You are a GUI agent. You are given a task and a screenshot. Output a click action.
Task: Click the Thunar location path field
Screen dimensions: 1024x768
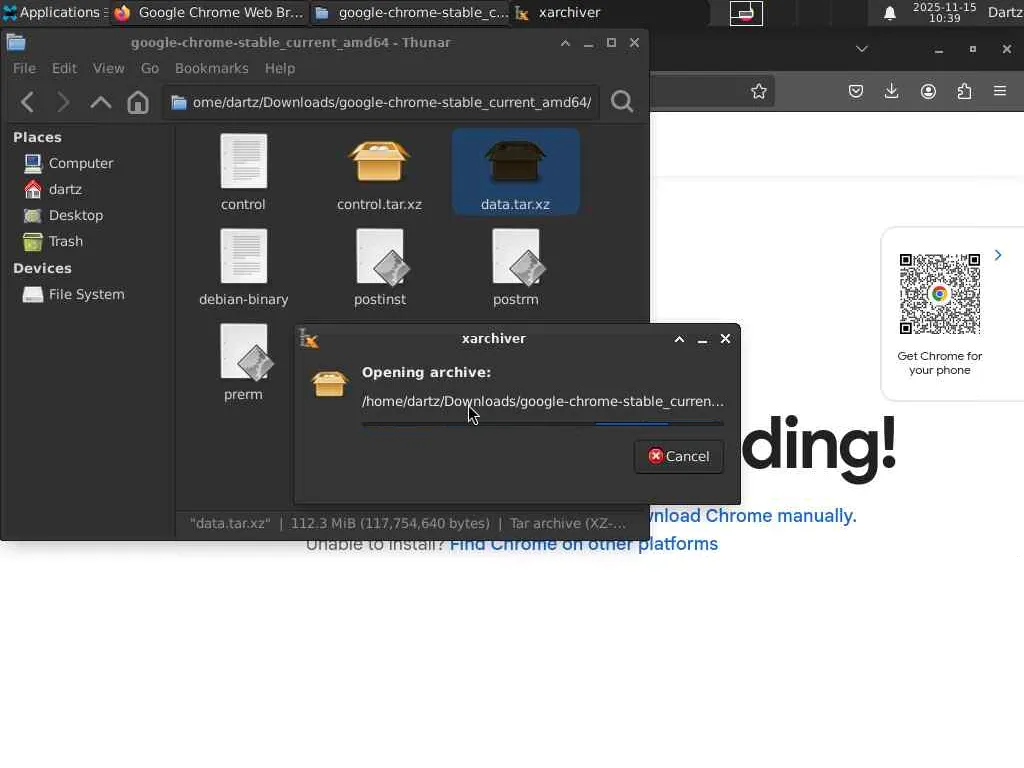381,103
